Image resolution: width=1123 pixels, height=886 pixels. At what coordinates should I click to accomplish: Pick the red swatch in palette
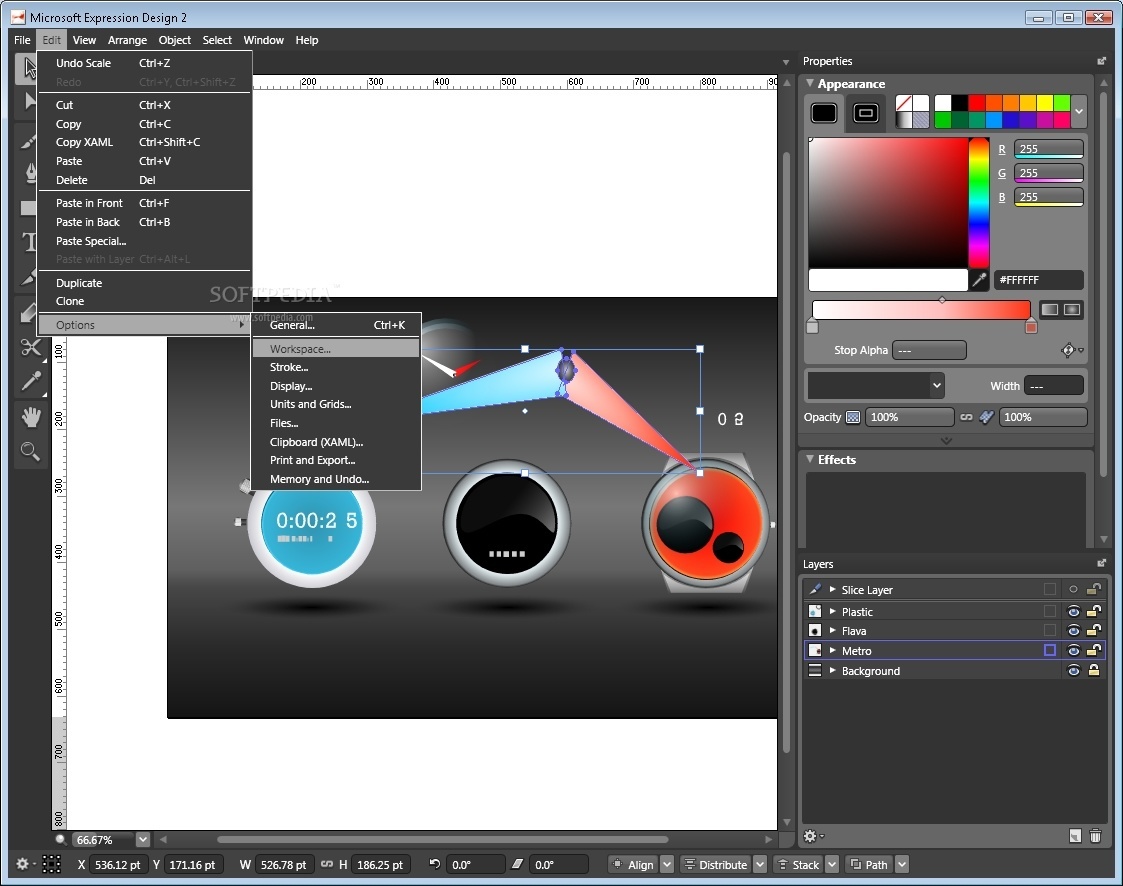(x=977, y=103)
